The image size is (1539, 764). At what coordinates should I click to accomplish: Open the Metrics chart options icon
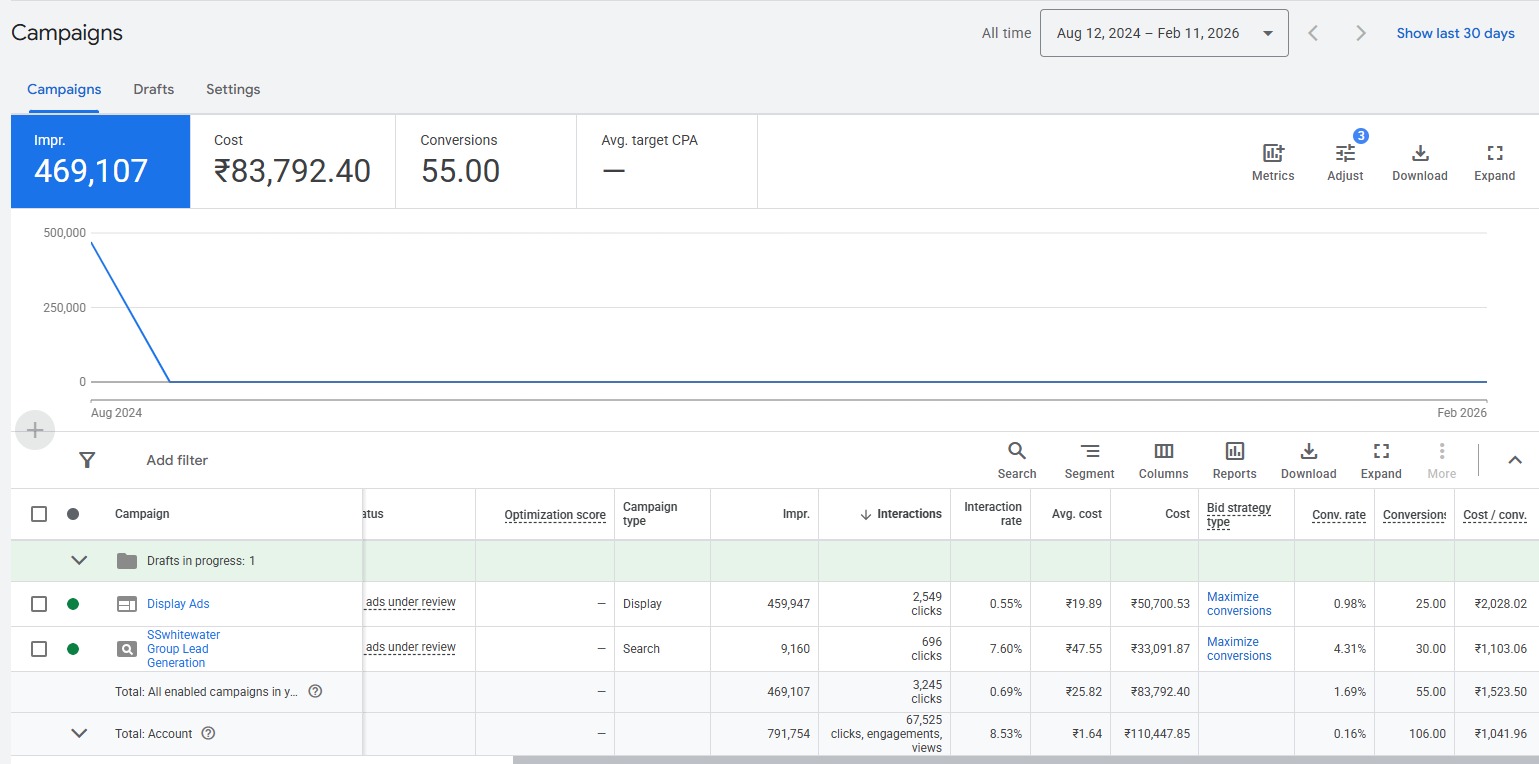coord(1272,154)
